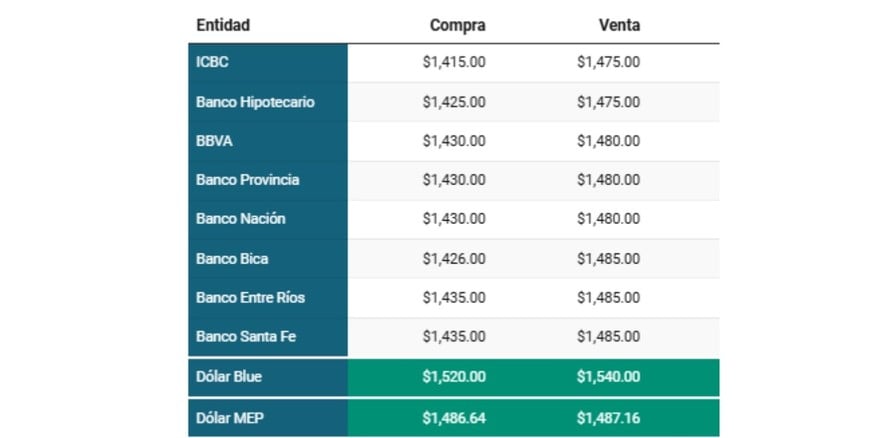Select the Banco Santa Fe label
Screen dimensions: 870x438
246,337
